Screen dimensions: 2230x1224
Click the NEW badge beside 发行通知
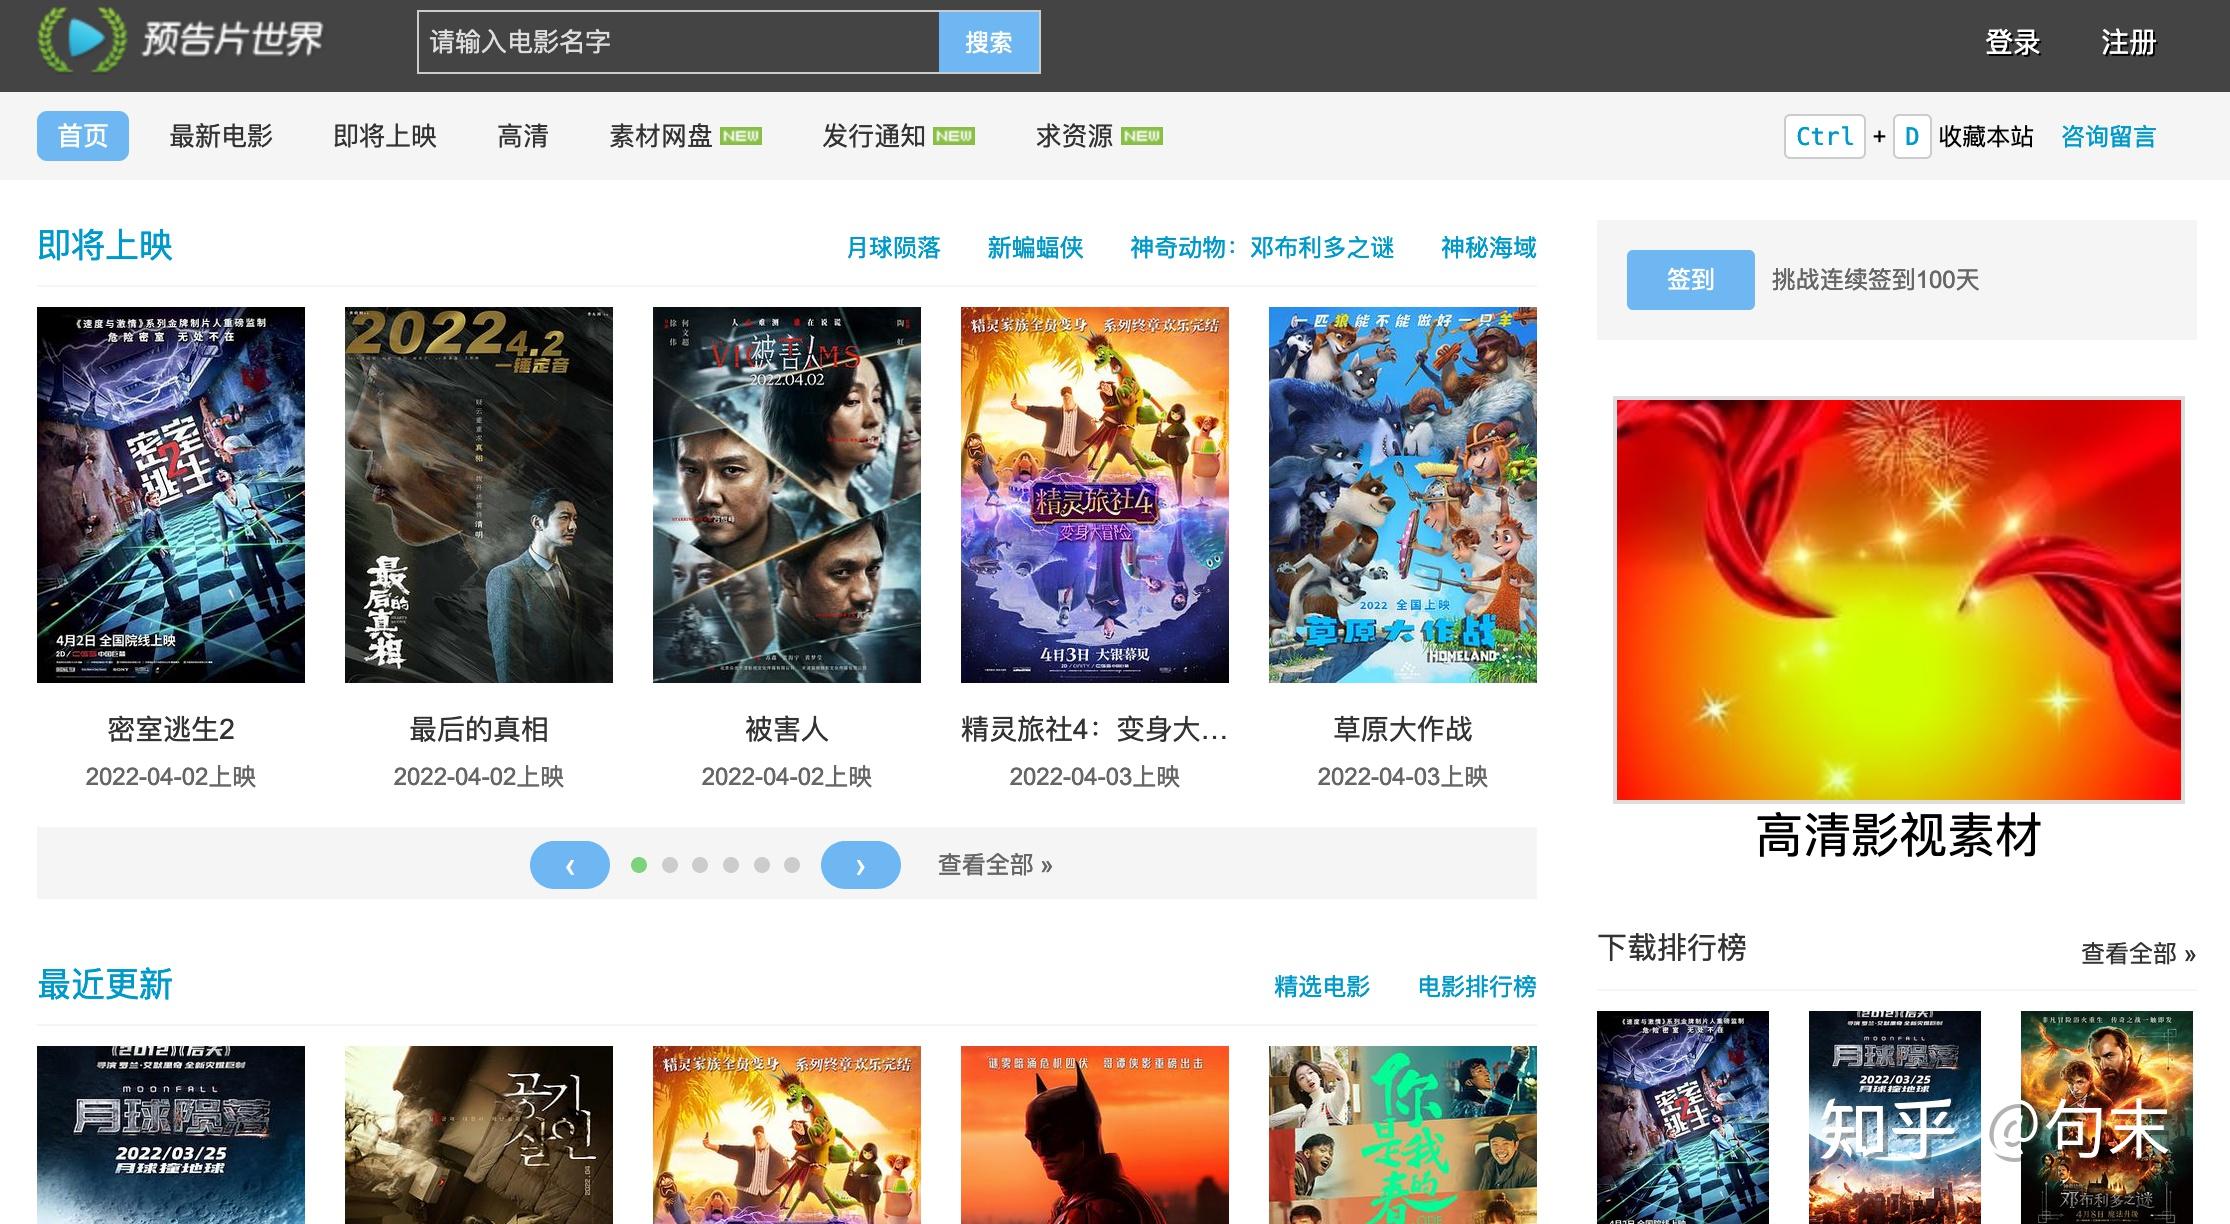[x=954, y=136]
